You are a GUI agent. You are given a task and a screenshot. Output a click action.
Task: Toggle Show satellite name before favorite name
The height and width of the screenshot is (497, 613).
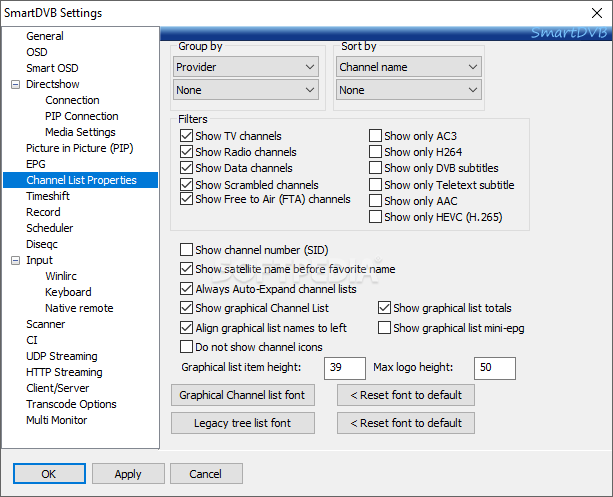tap(186, 269)
